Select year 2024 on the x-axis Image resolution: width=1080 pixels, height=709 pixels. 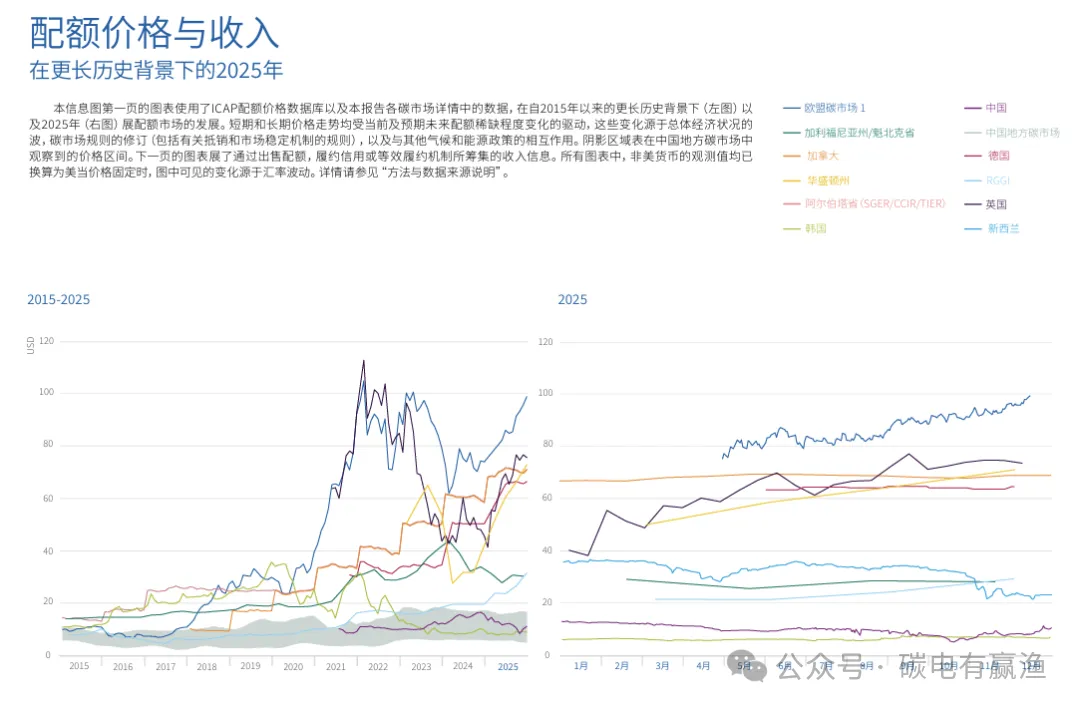point(463,666)
